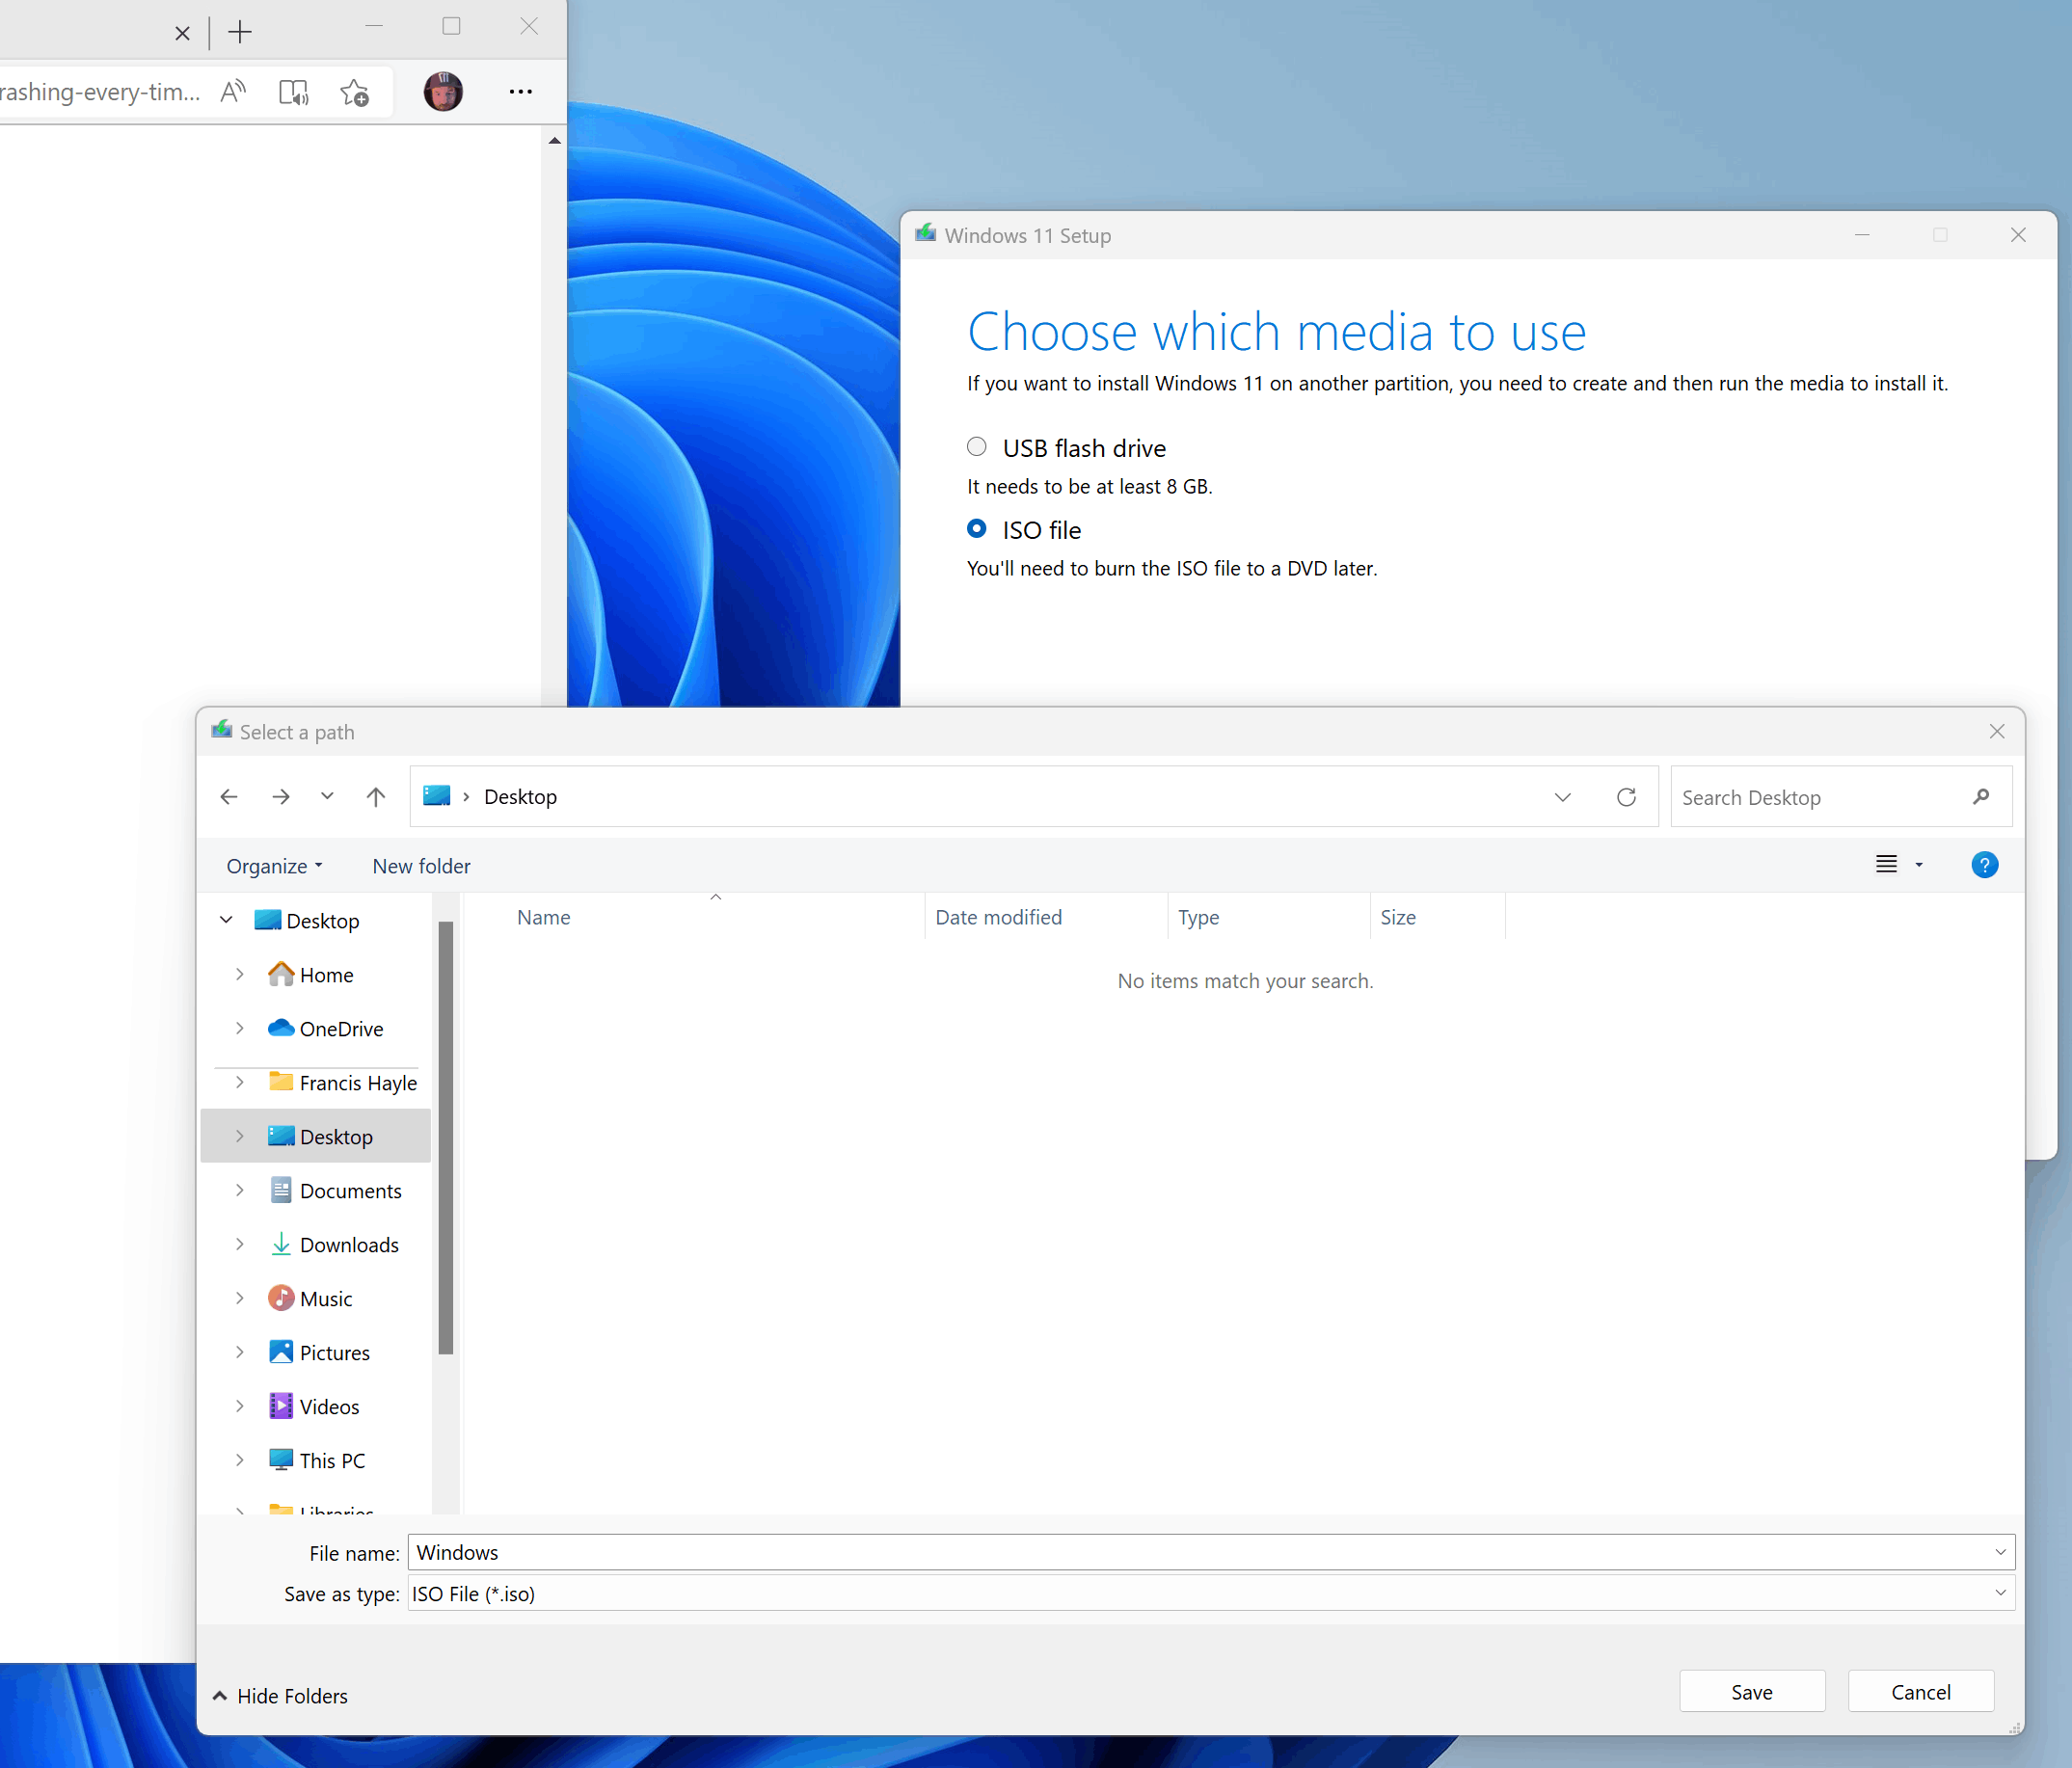
Task: Expand the Pictures tree node
Action: (240, 1352)
